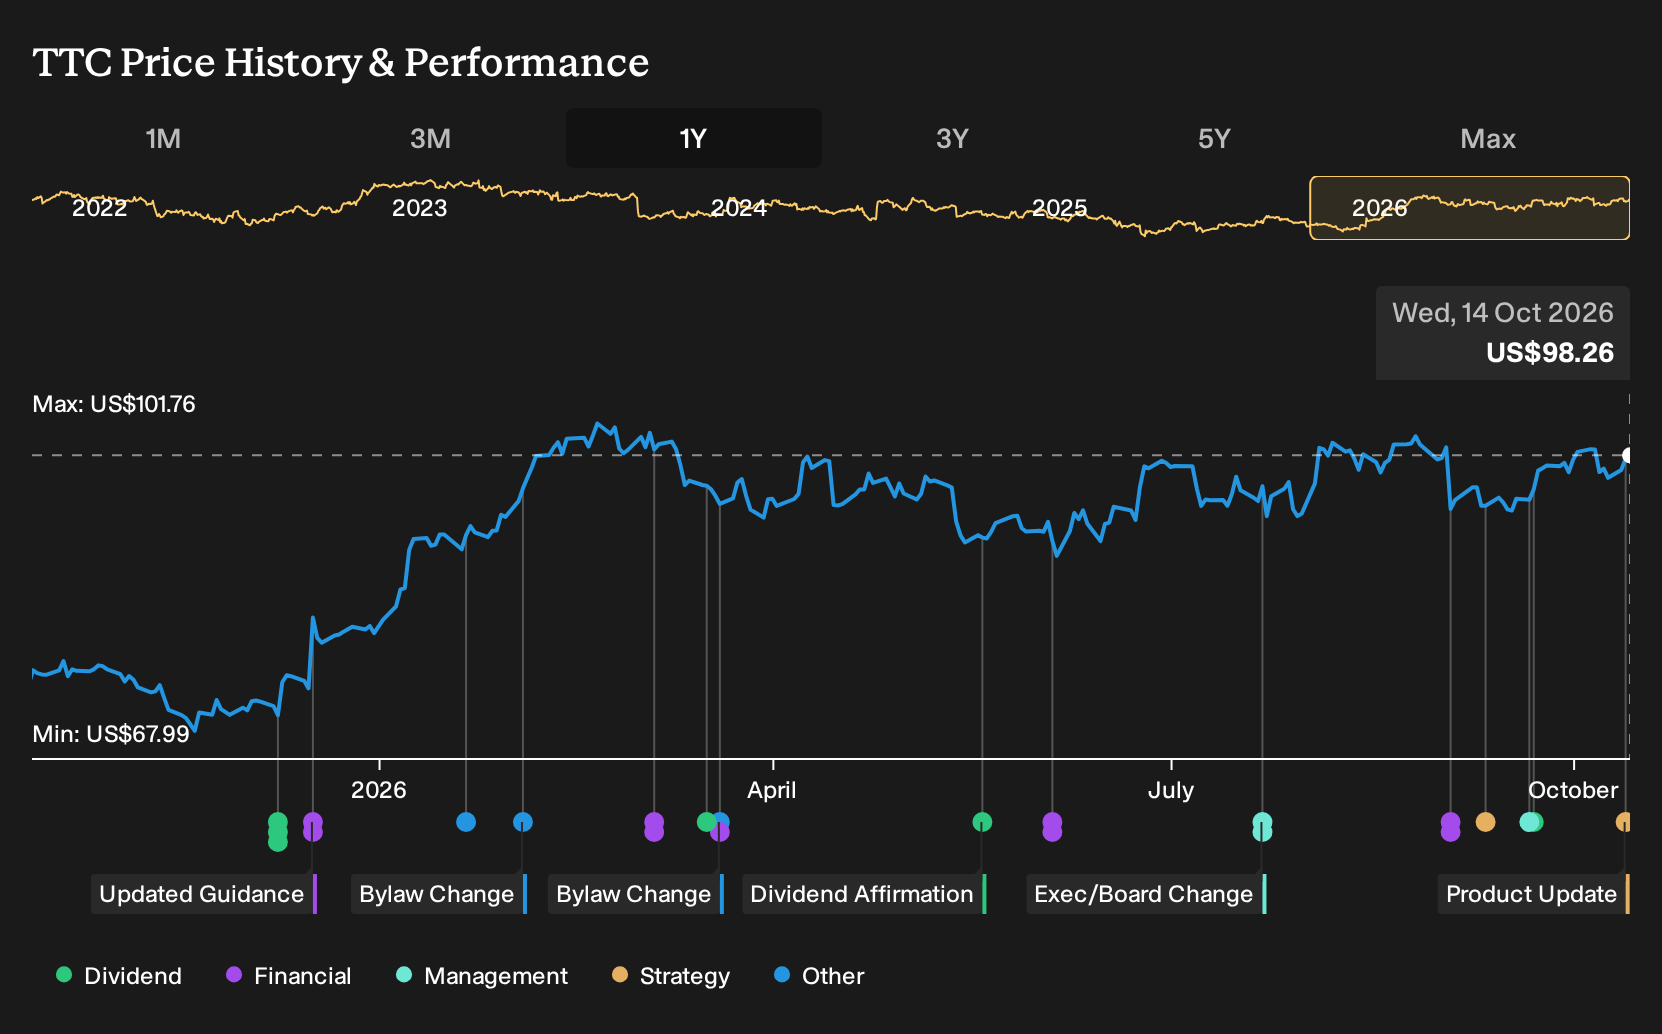The image size is (1662, 1034).
Task: Click the Min: US$67.99 label
Action: (111, 734)
